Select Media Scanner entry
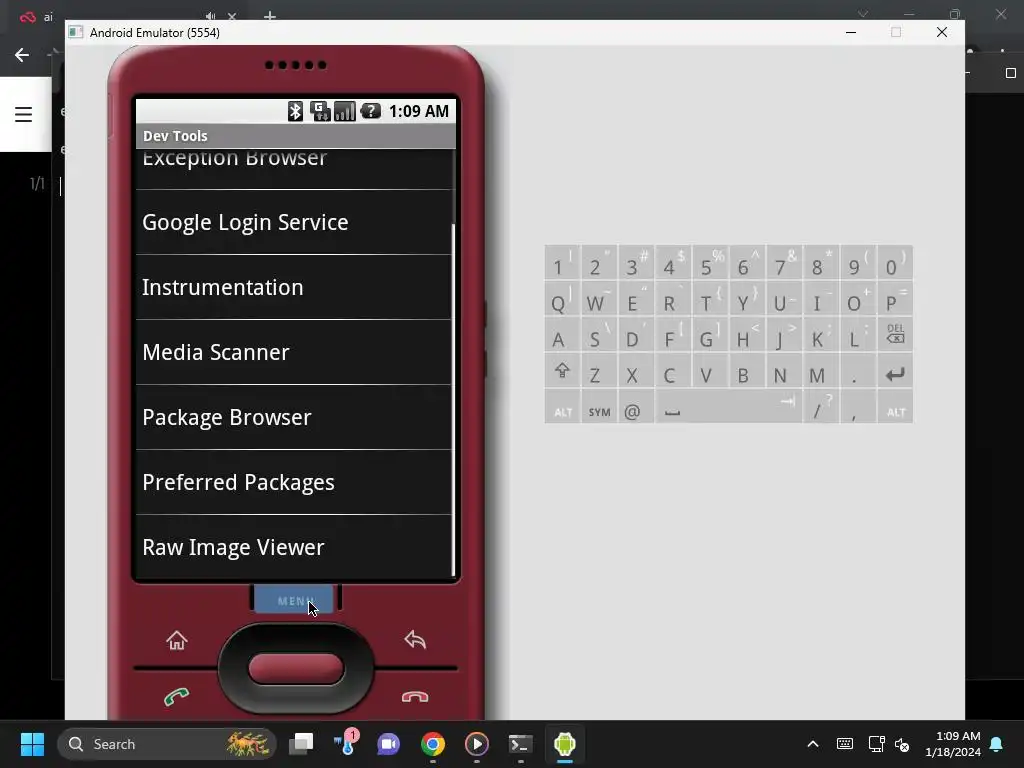The height and width of the screenshot is (768, 1024). pyautogui.click(x=293, y=352)
